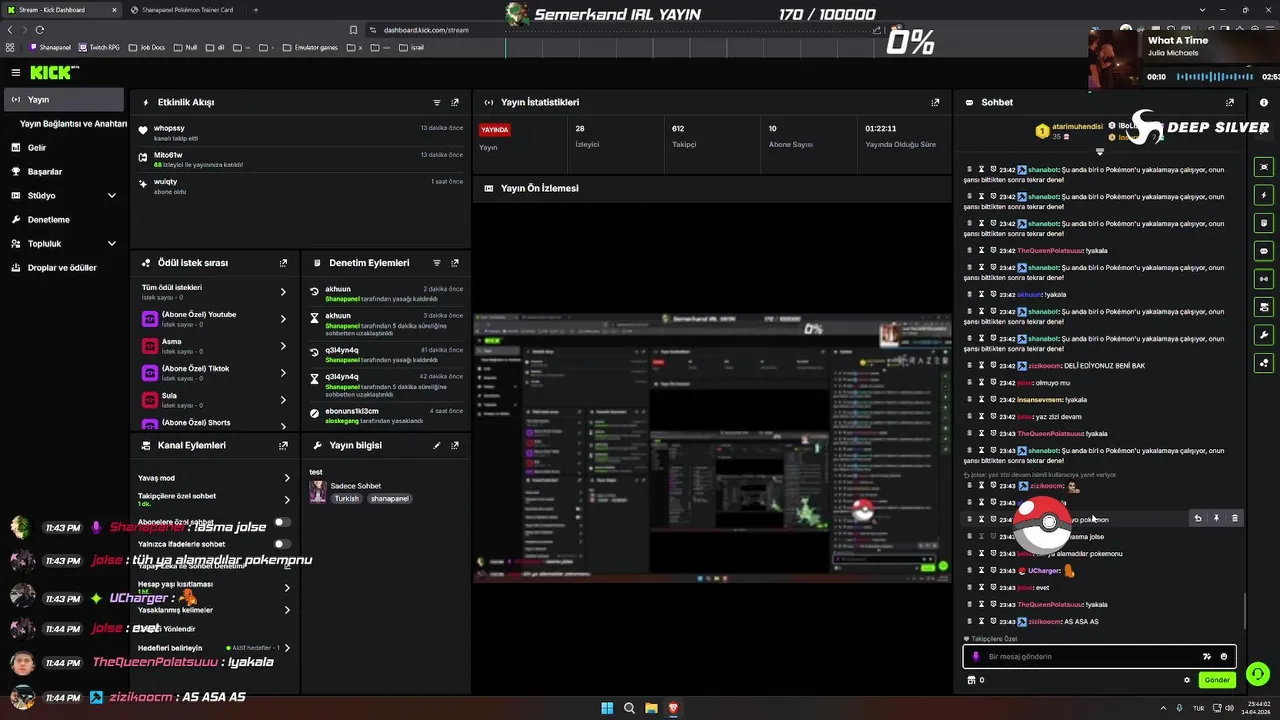Open the Emulator games bookmark folder
Image resolution: width=1280 pixels, height=720 pixels.
(311, 47)
